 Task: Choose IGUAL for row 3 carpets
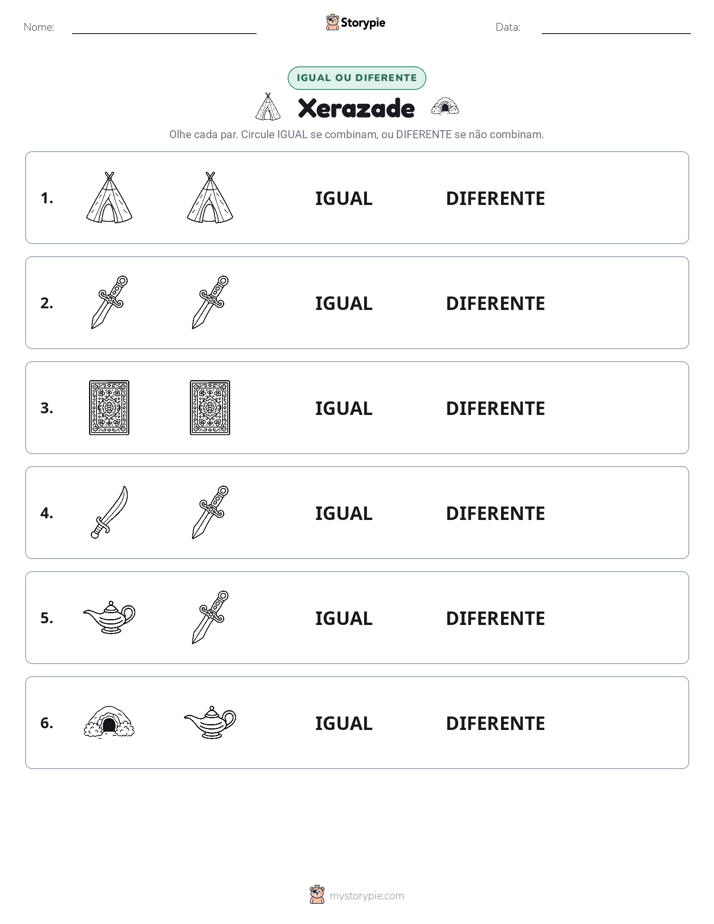(x=343, y=408)
